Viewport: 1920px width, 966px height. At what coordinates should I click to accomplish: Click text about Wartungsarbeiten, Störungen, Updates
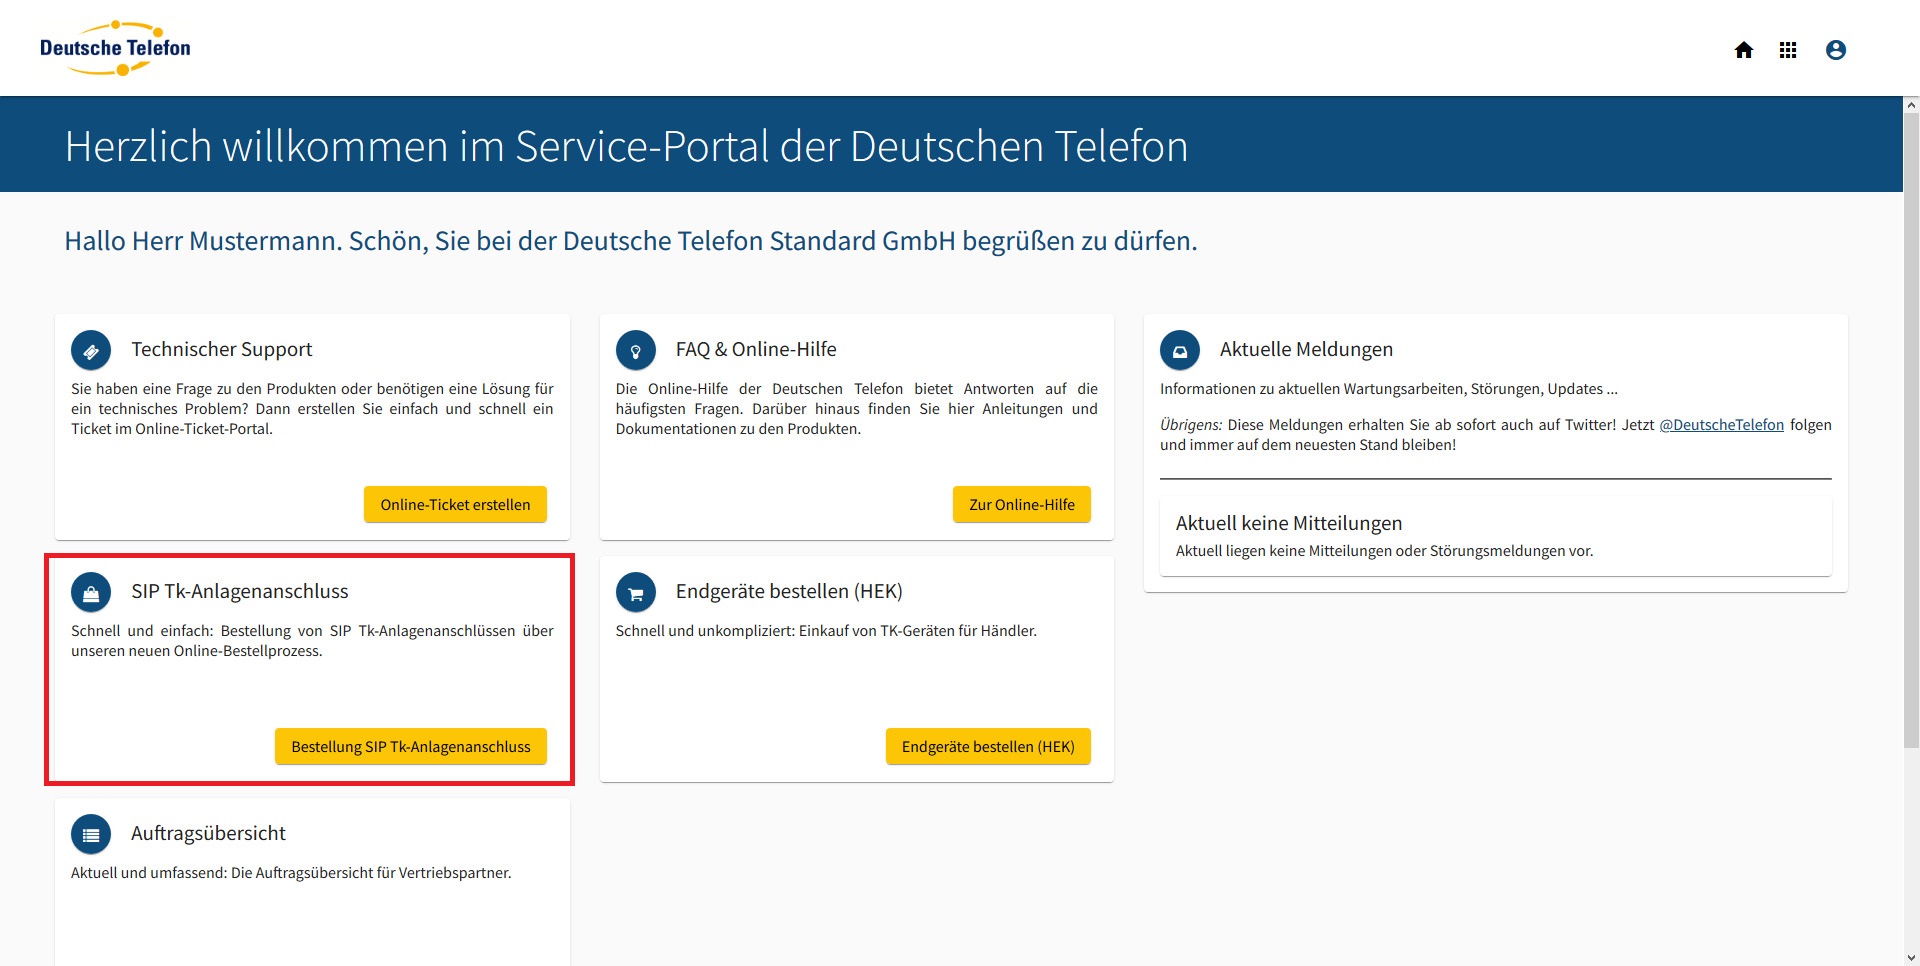point(1389,389)
